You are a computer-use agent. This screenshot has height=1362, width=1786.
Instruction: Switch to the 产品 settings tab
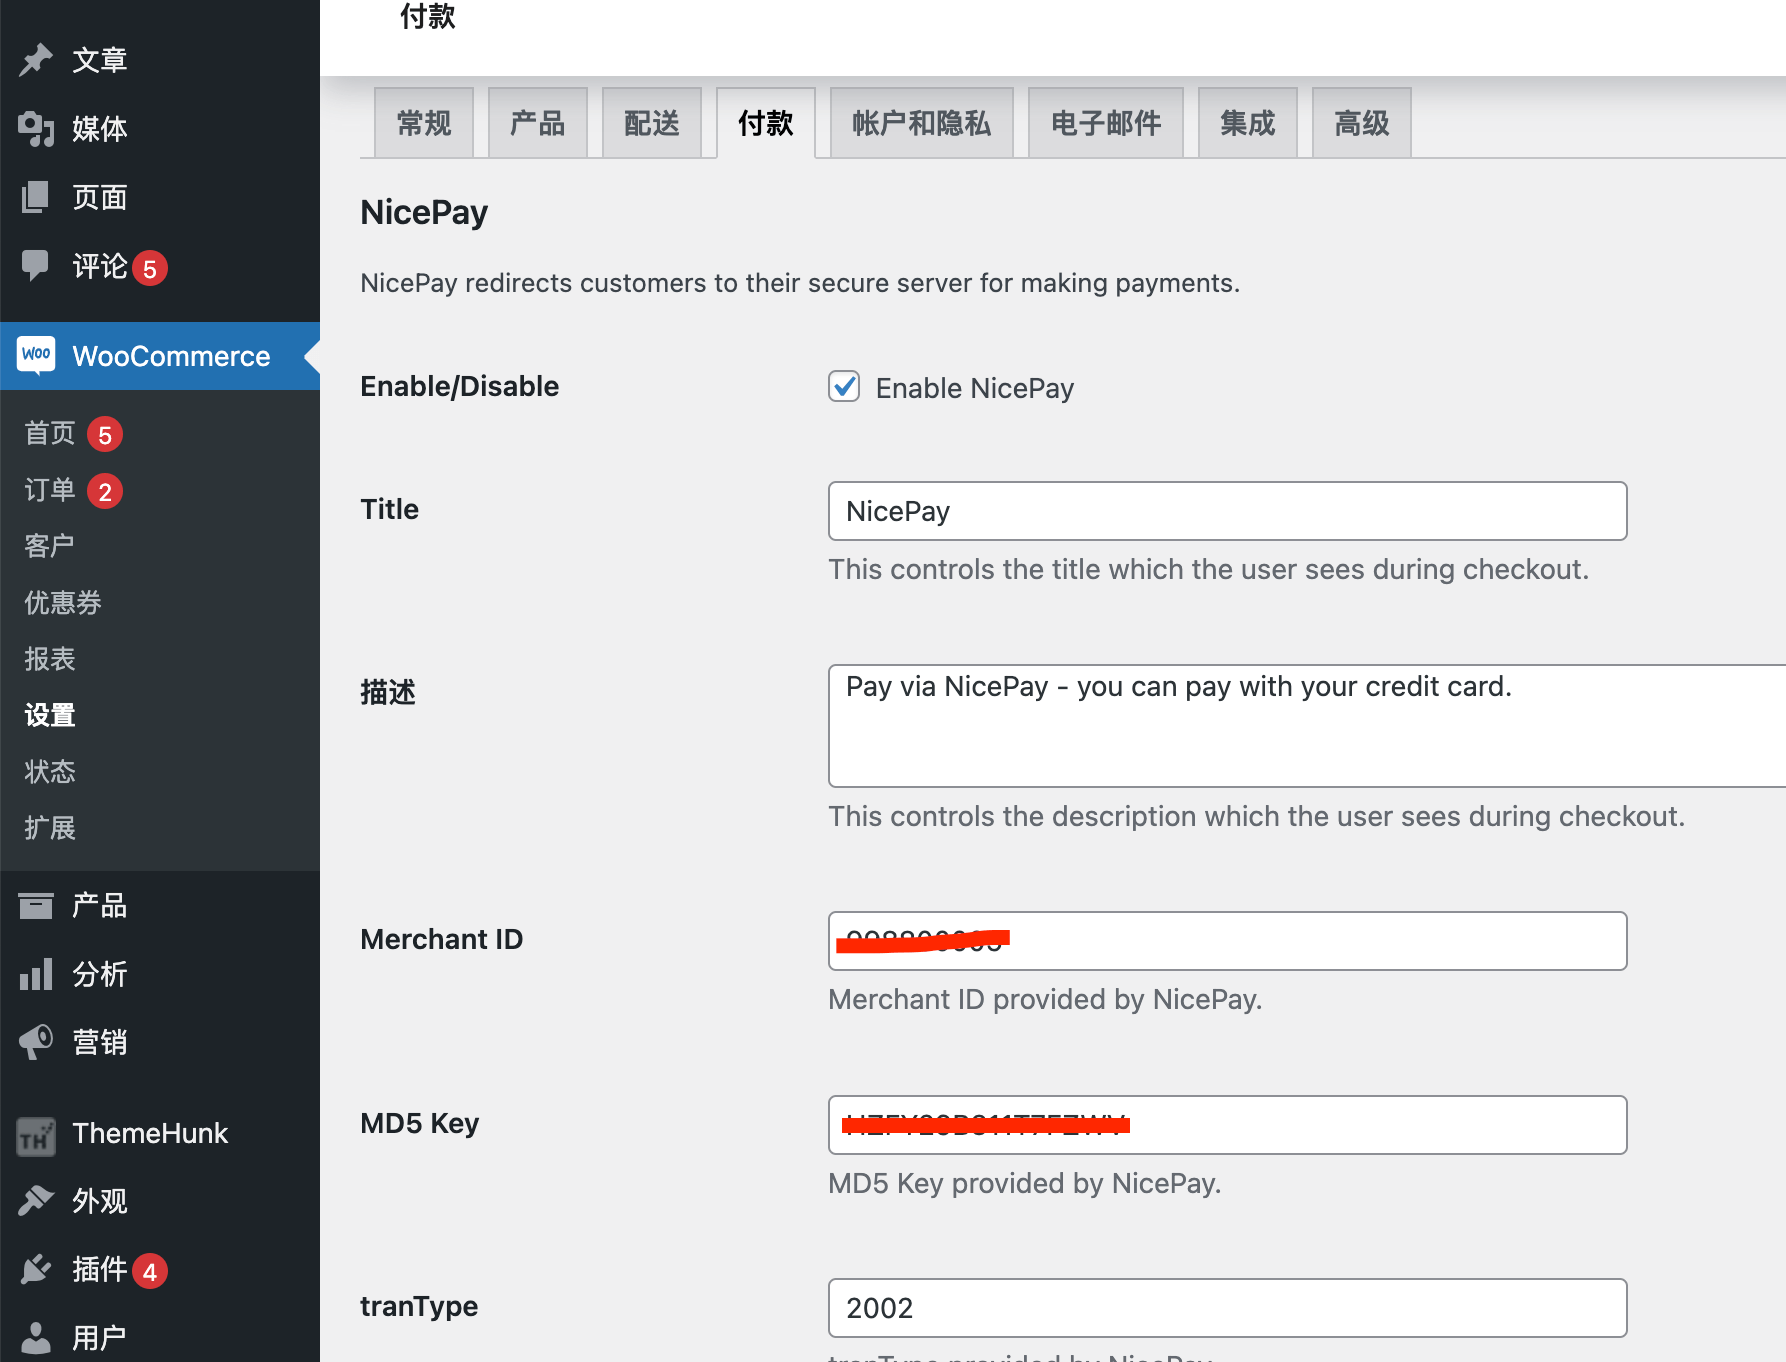pos(538,123)
